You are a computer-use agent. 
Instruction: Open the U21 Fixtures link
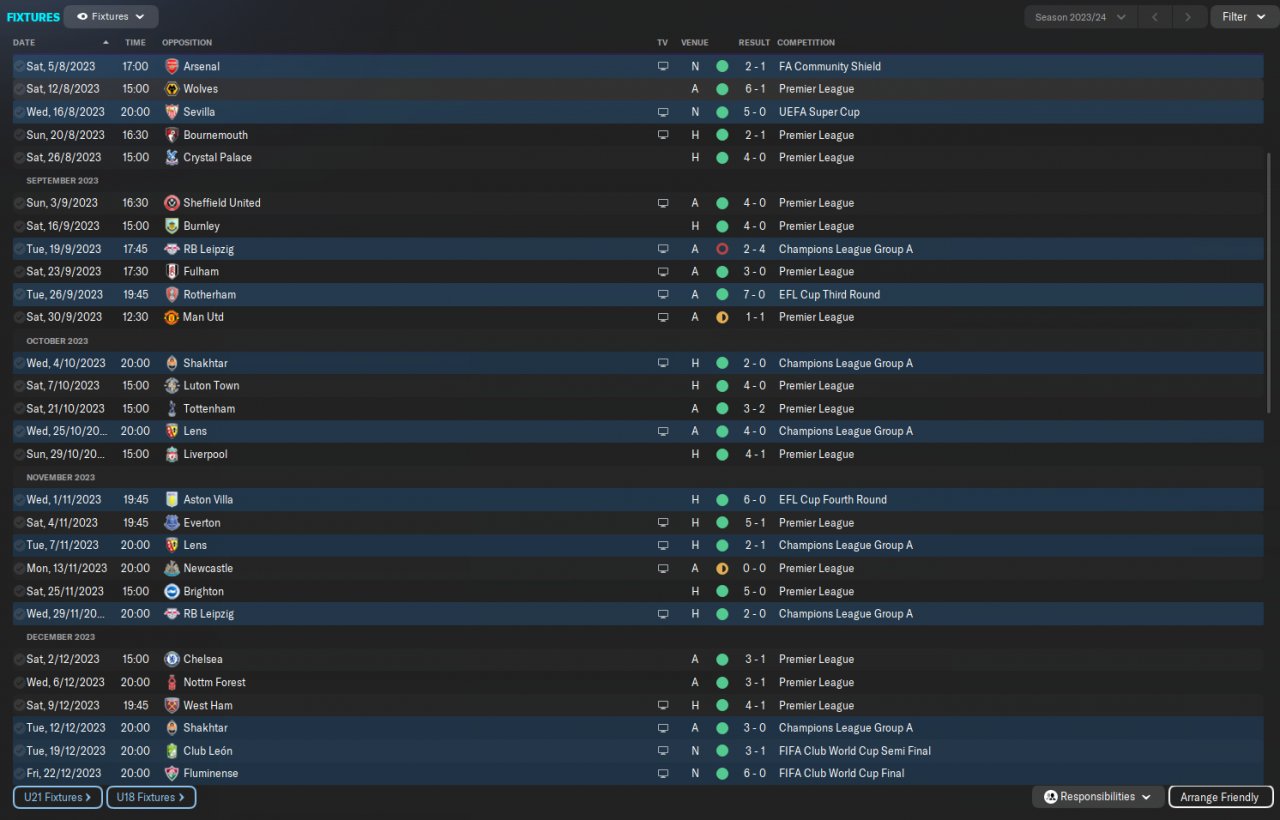pos(58,797)
